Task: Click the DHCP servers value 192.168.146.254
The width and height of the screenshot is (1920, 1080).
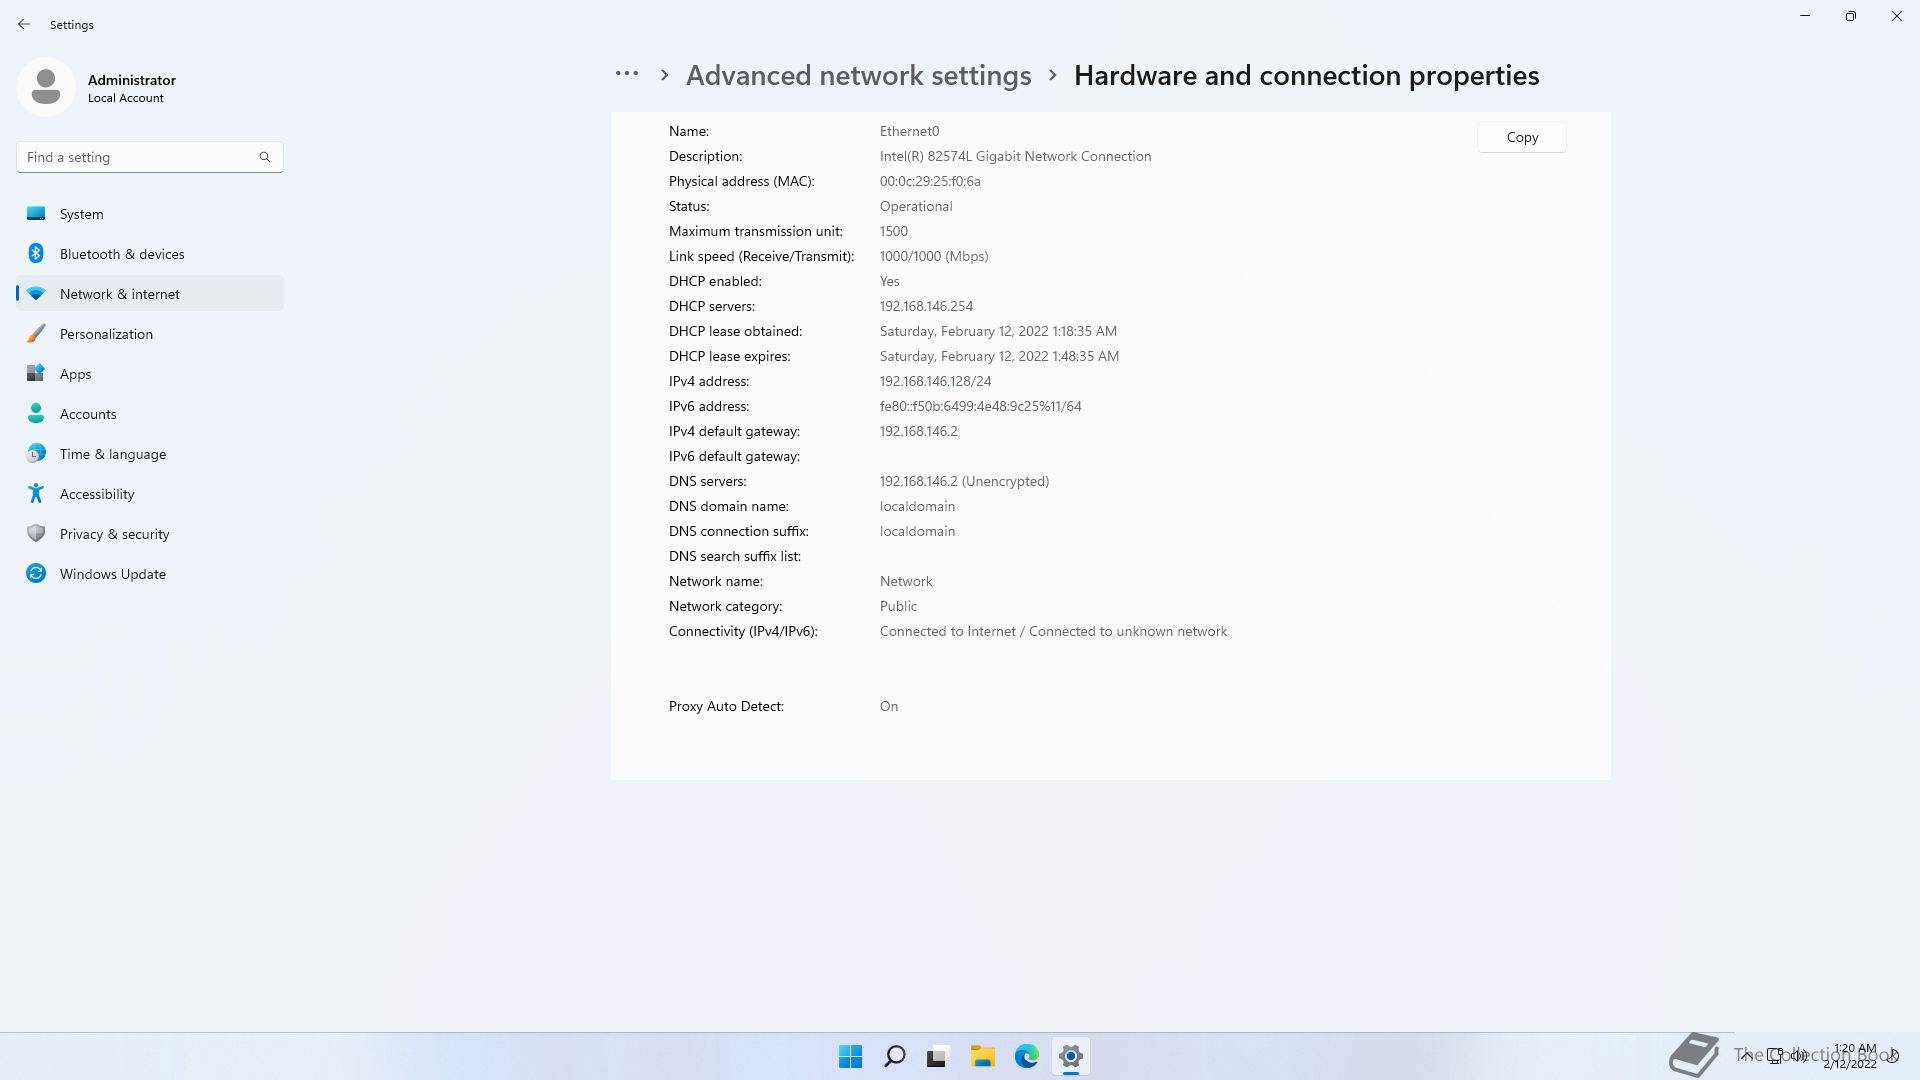Action: (x=926, y=306)
